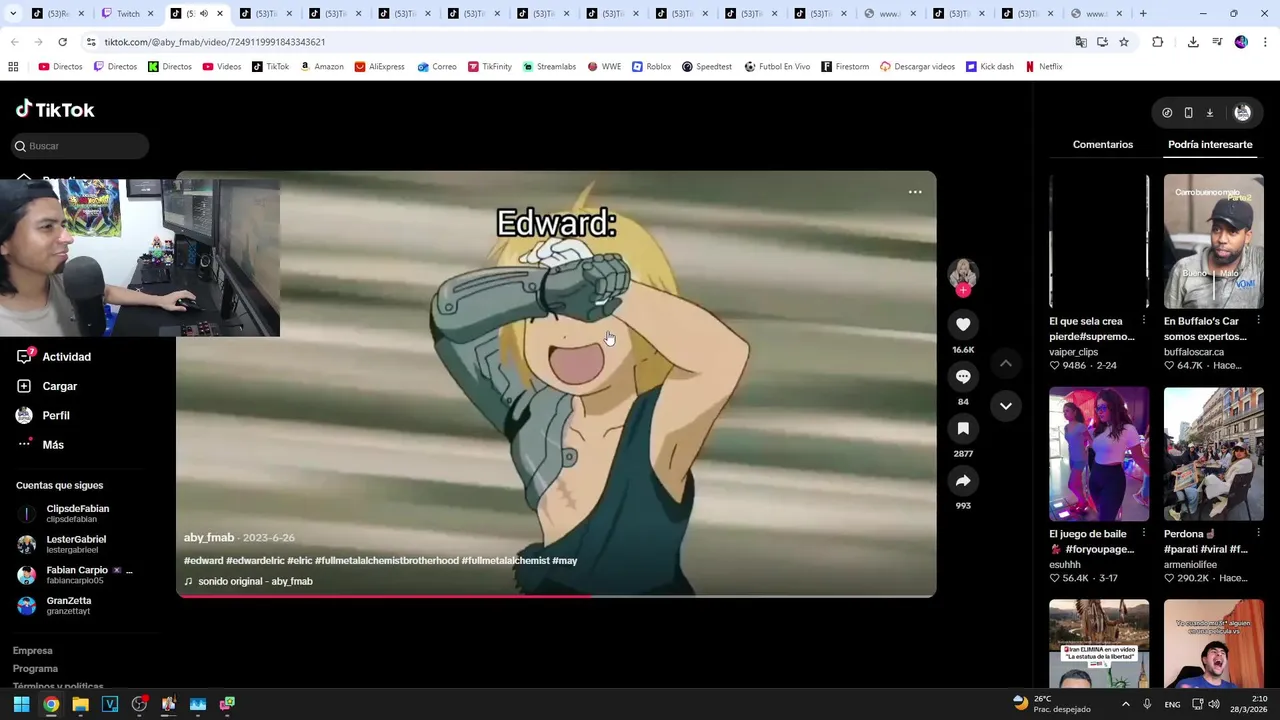Open Windows Start menu

(21, 704)
